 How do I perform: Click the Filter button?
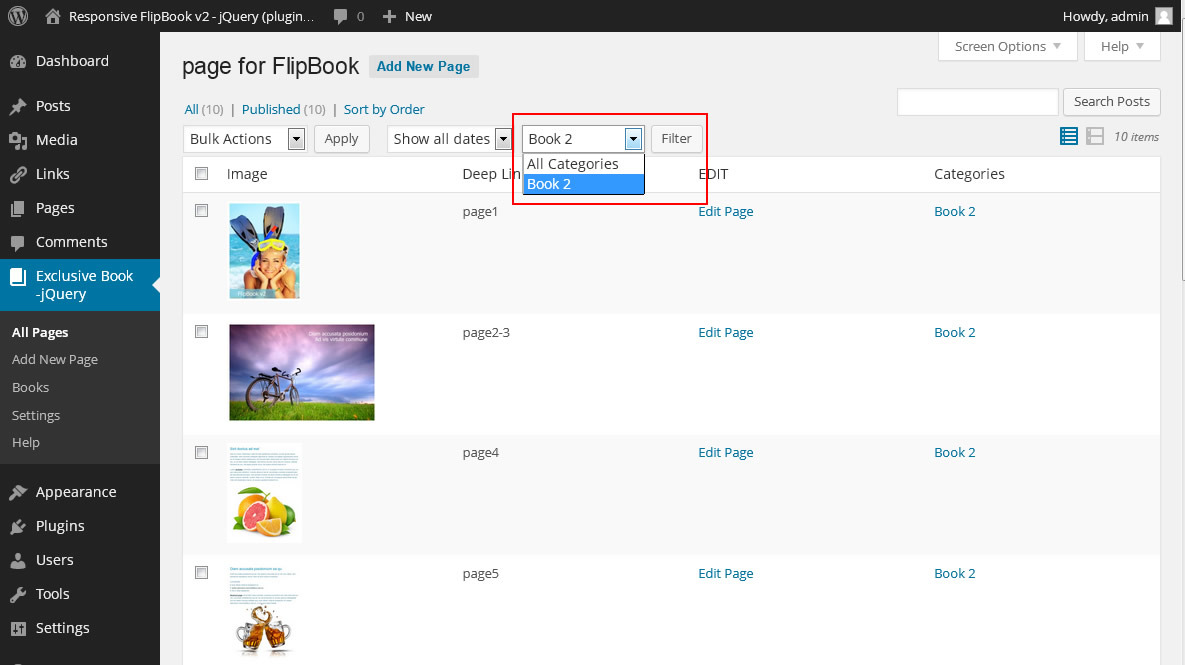(676, 139)
